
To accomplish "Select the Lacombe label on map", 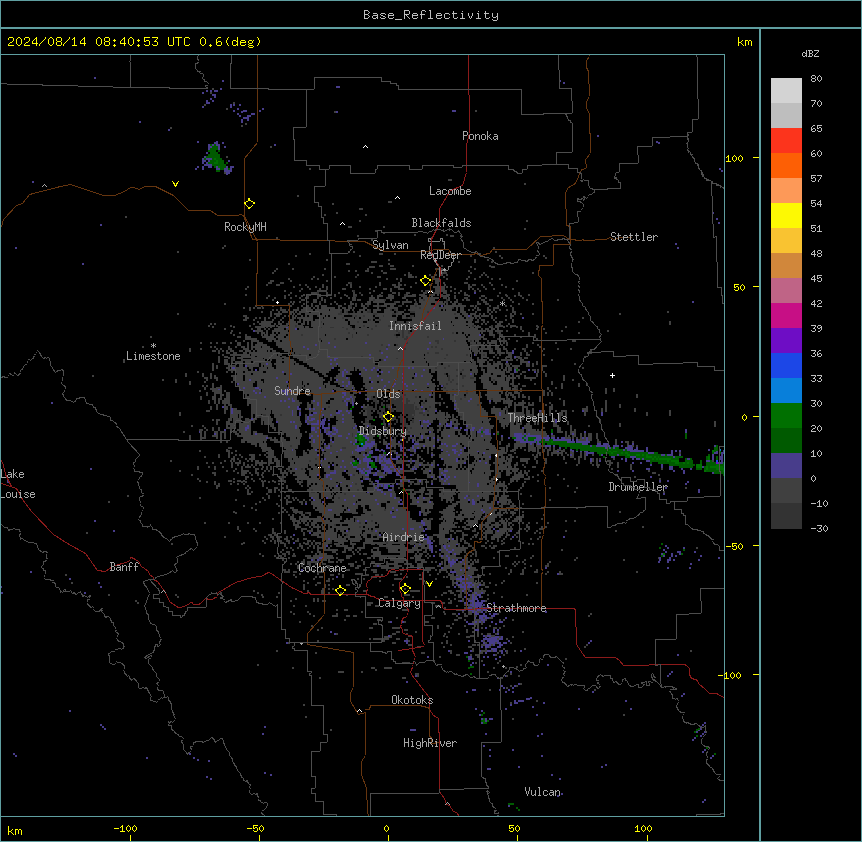I will pos(450,191).
